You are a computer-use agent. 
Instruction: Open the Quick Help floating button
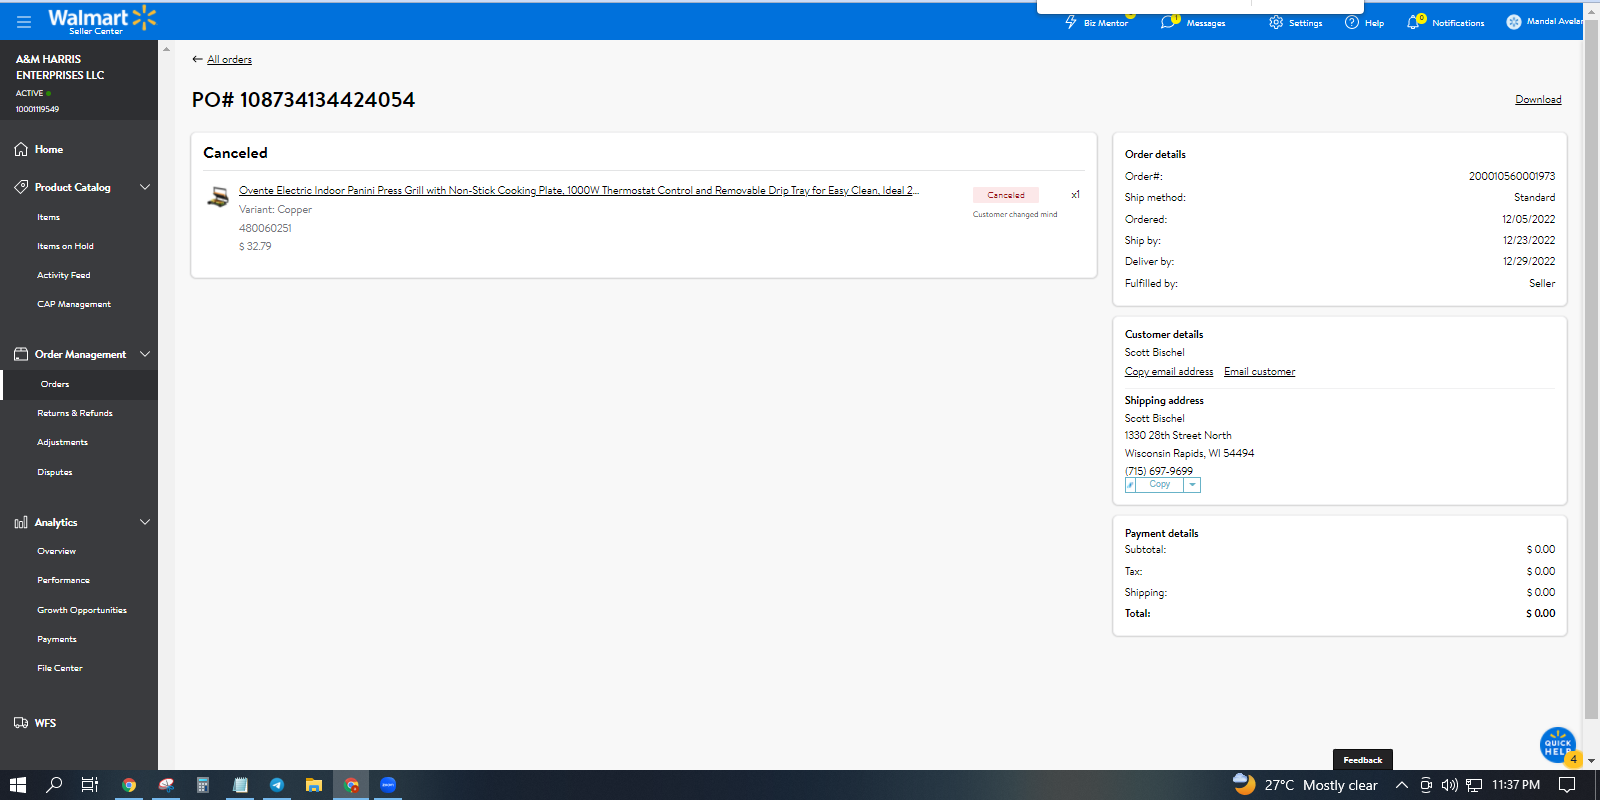(1558, 745)
